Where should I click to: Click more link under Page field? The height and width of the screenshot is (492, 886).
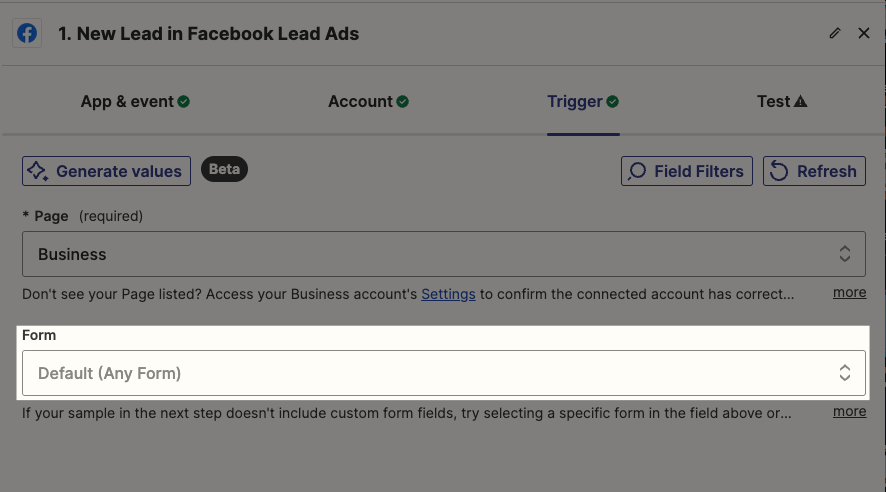[849, 293]
